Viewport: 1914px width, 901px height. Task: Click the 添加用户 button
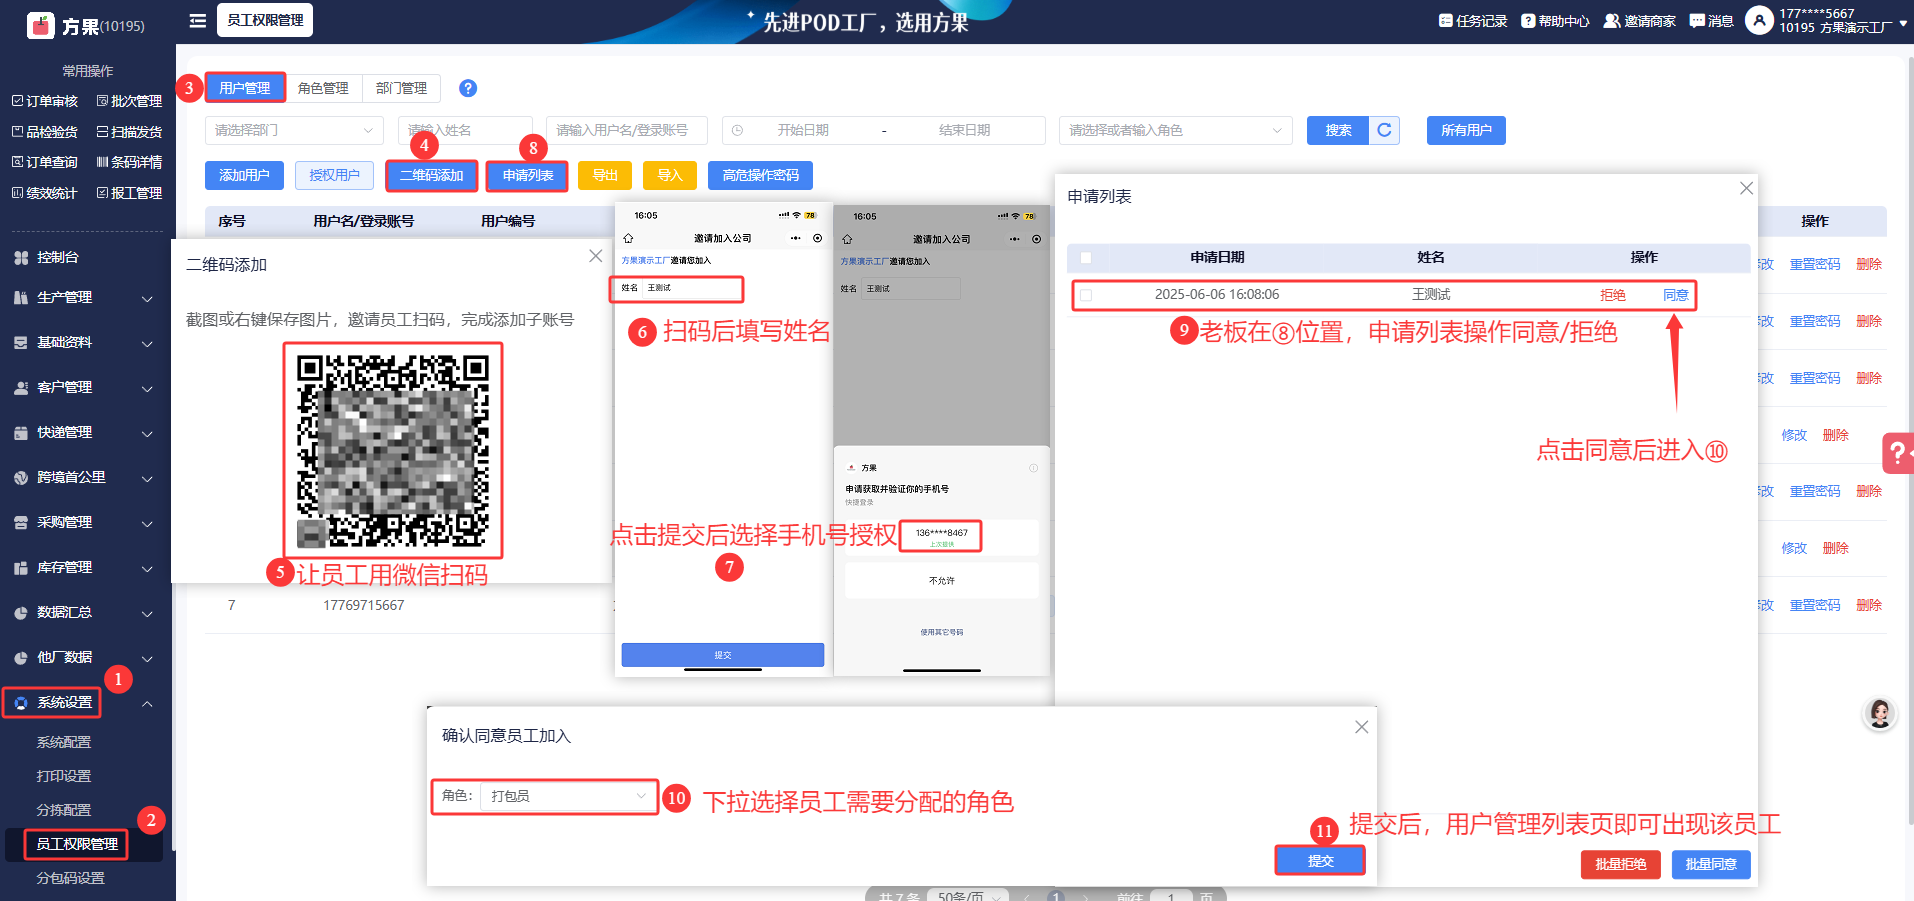point(244,175)
